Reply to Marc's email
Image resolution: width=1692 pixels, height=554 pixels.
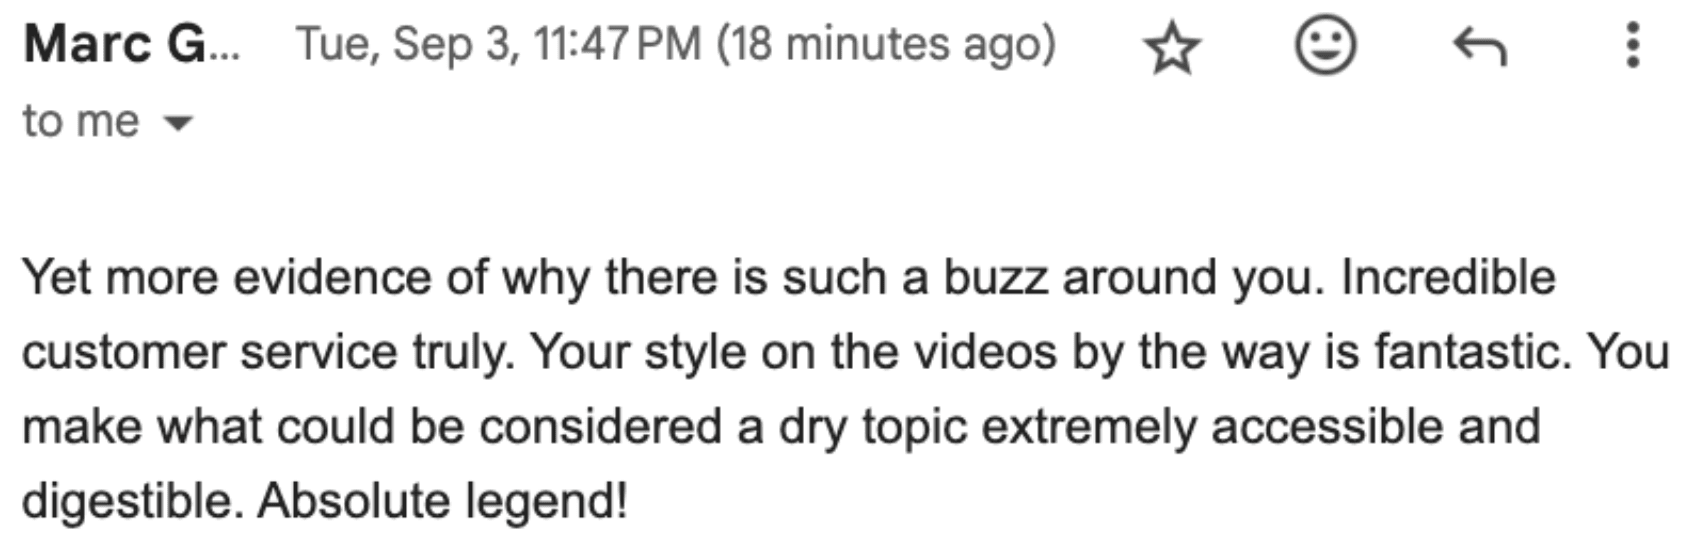click(x=1479, y=46)
